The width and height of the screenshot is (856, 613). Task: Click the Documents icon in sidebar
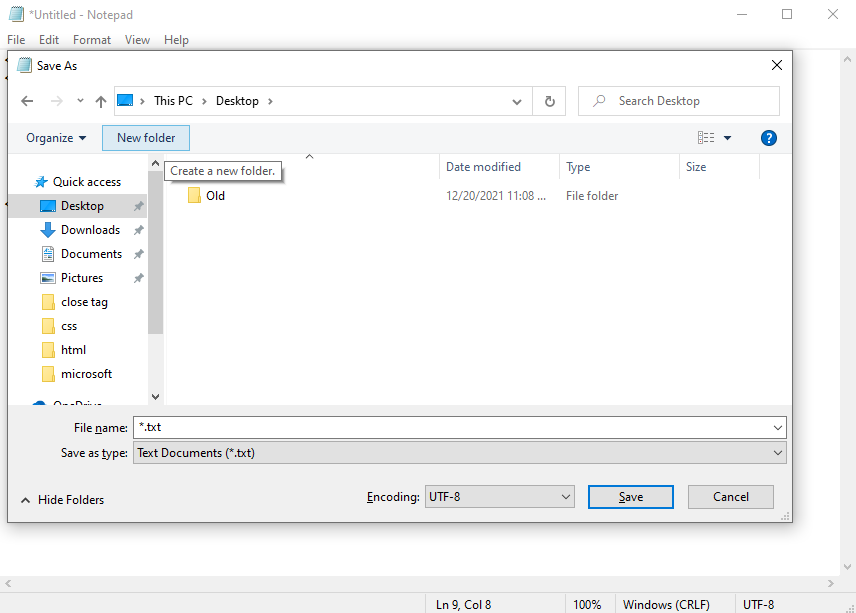pos(47,254)
